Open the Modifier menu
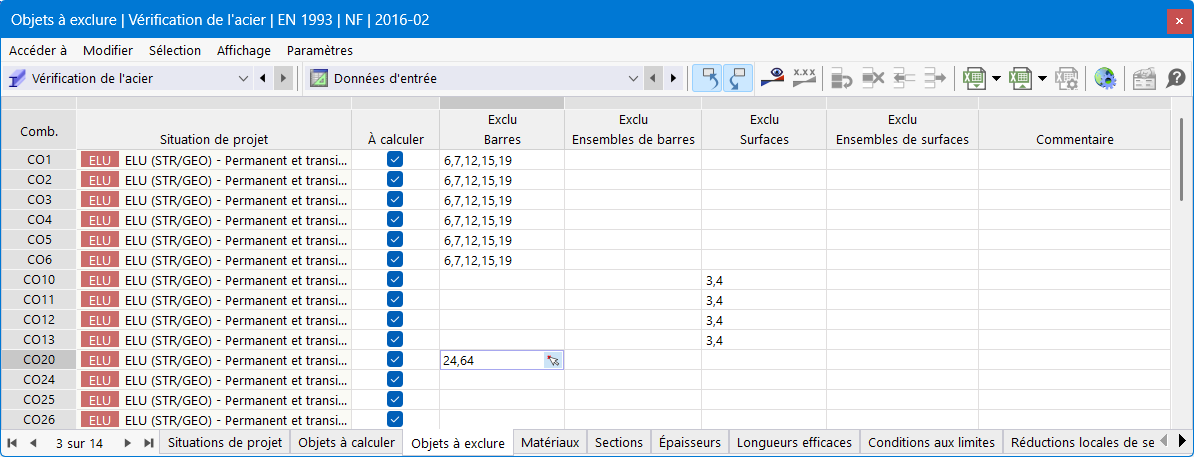 (108, 50)
